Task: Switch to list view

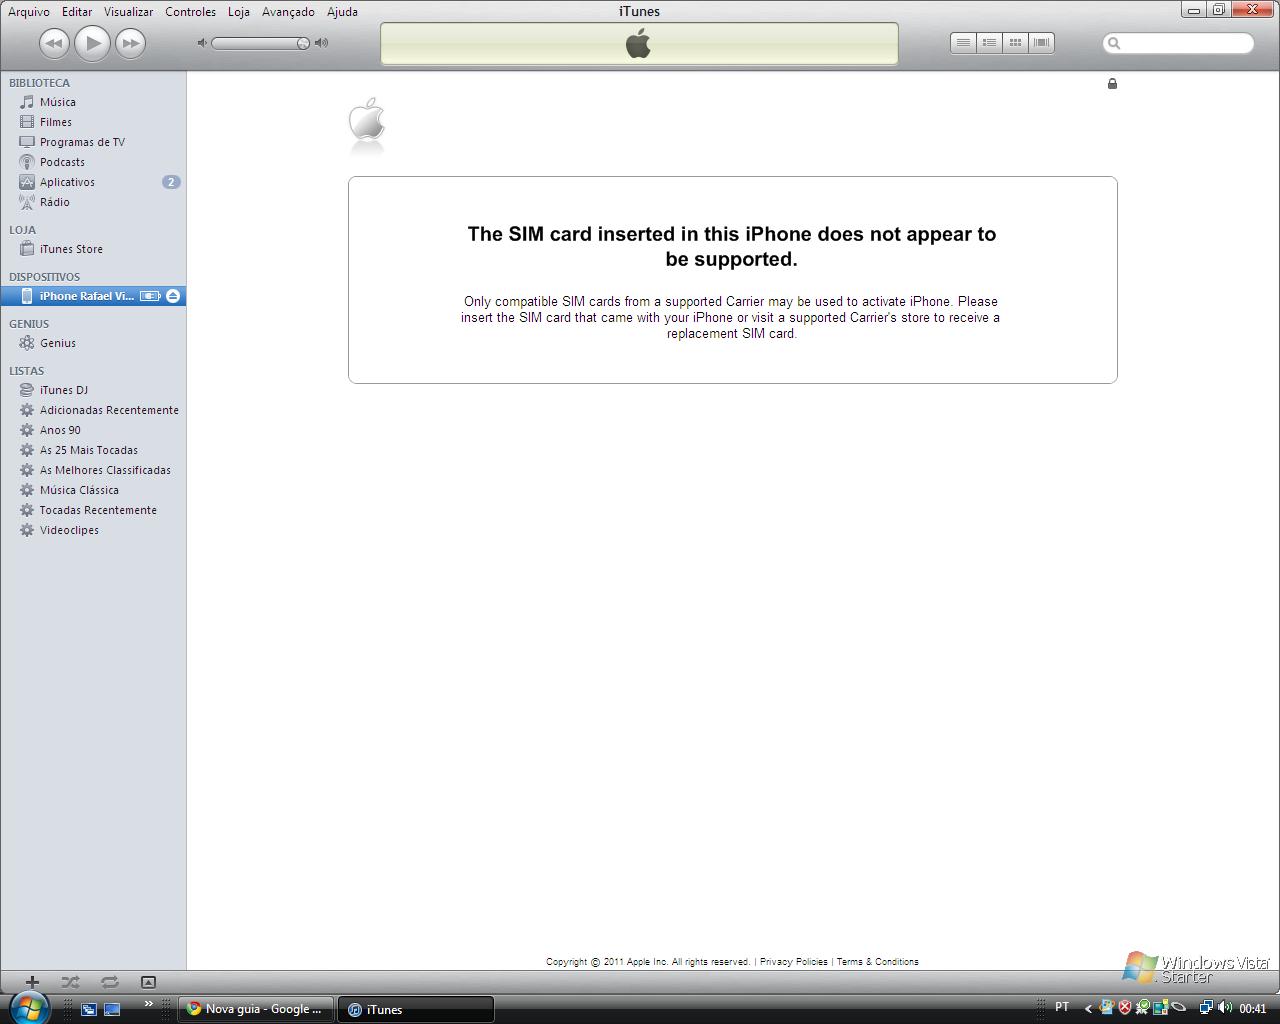Action: 963,43
